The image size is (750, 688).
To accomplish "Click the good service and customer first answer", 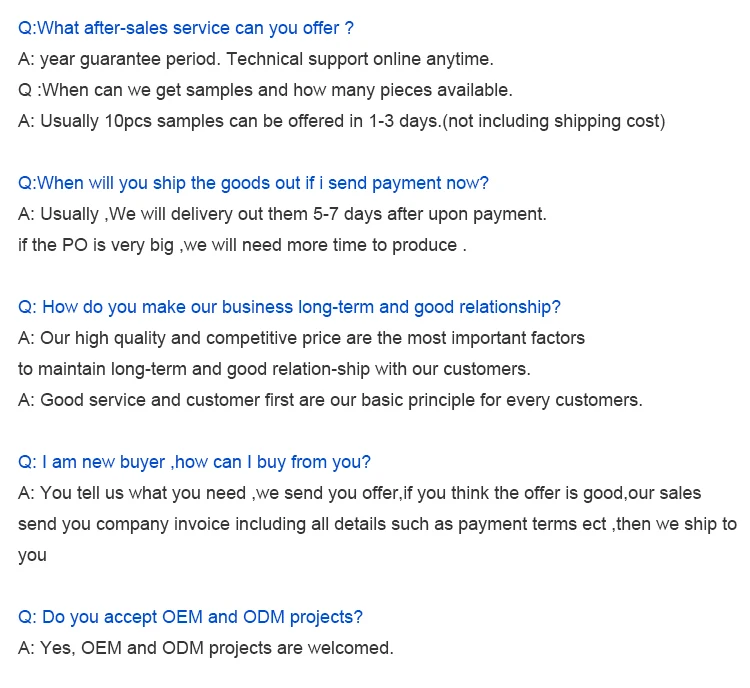I will pos(330,400).
